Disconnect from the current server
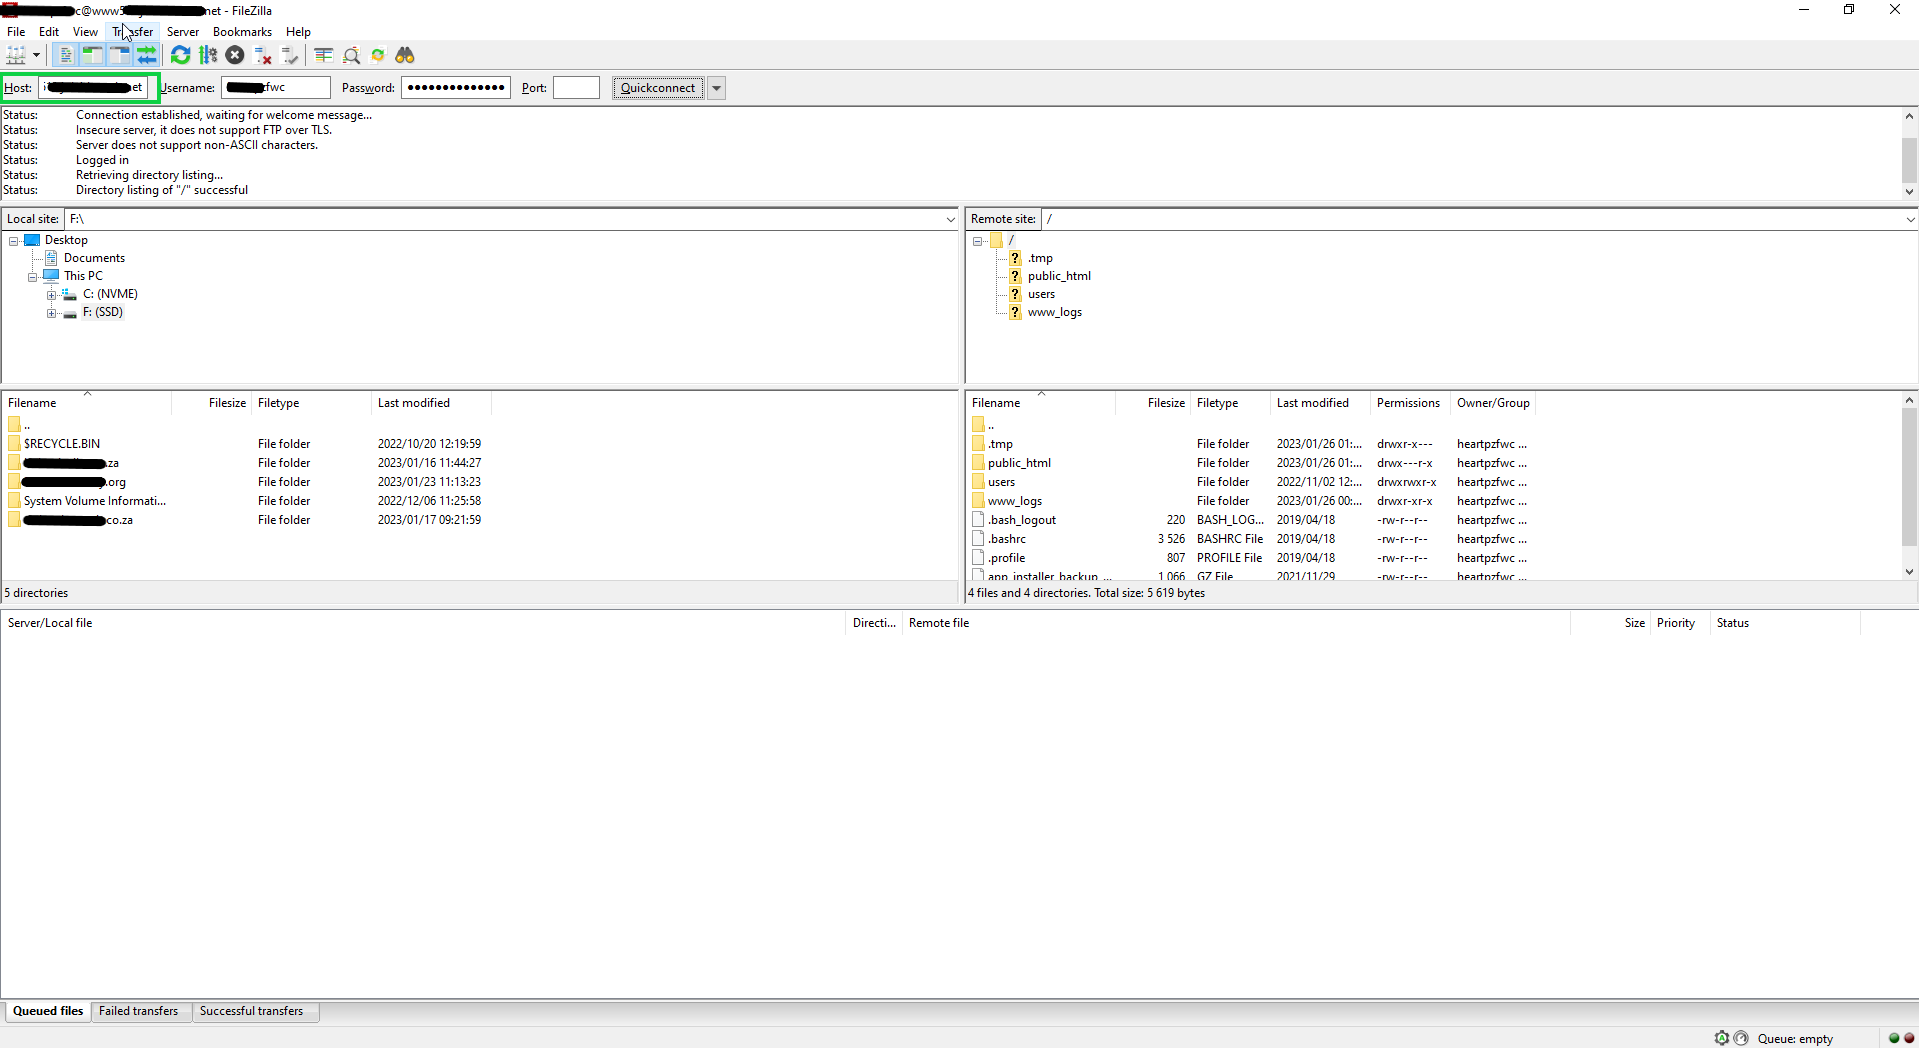 tap(263, 56)
